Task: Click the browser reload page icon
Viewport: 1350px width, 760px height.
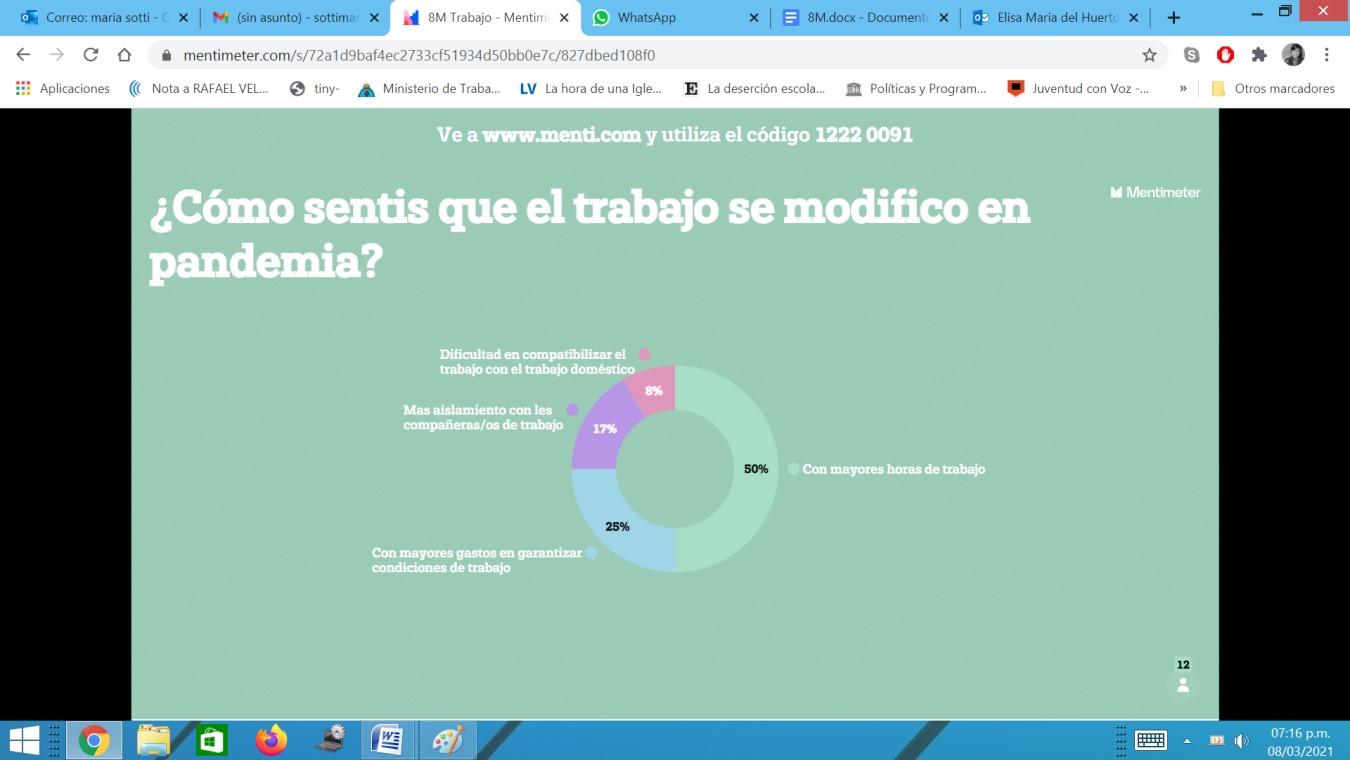Action: (x=90, y=55)
